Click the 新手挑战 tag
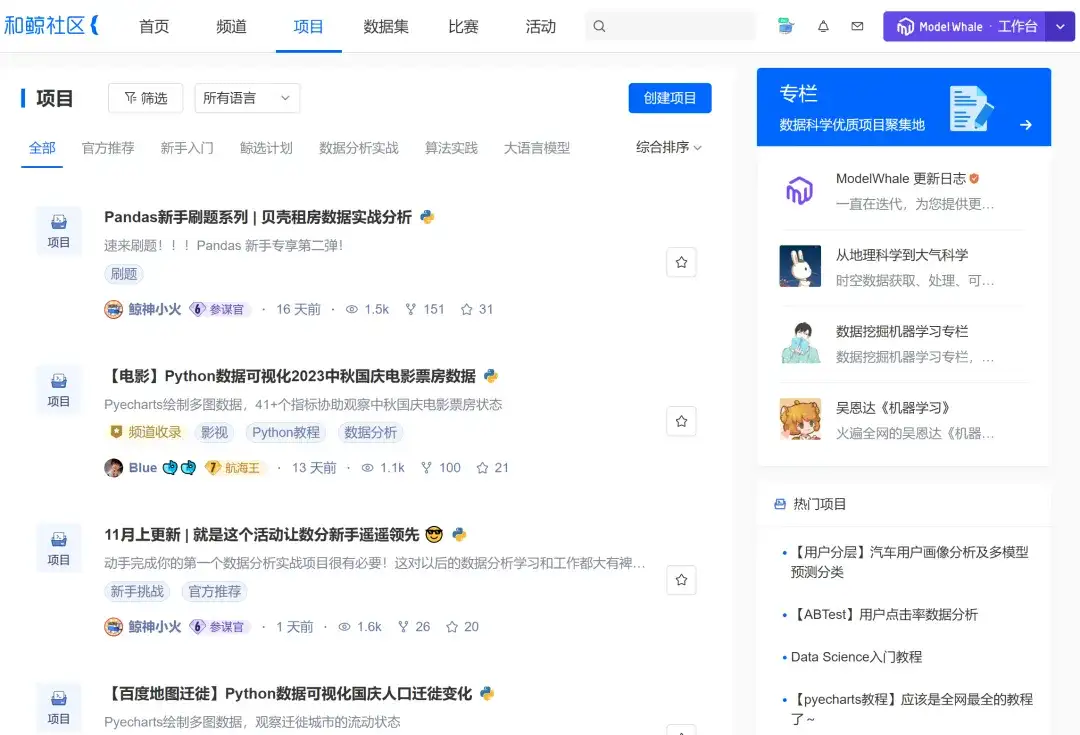The width and height of the screenshot is (1080, 735). tap(137, 591)
